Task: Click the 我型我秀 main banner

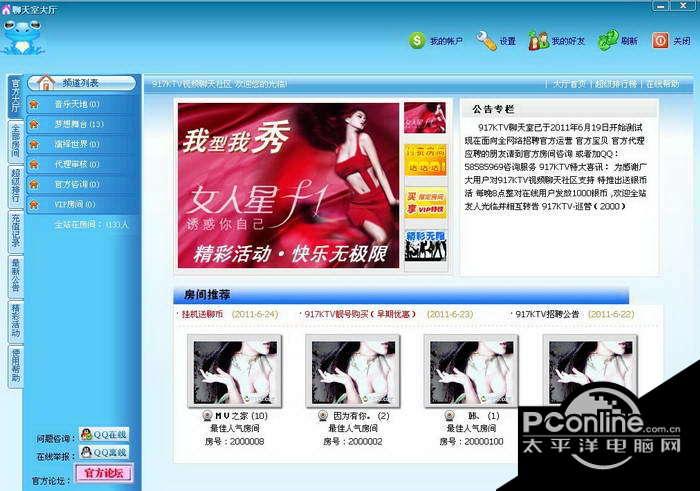Action: point(288,185)
